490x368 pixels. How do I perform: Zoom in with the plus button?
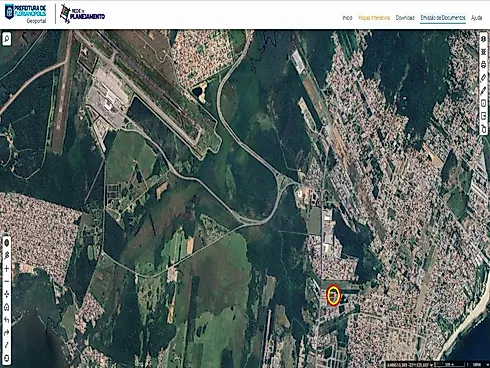[x=7, y=269]
